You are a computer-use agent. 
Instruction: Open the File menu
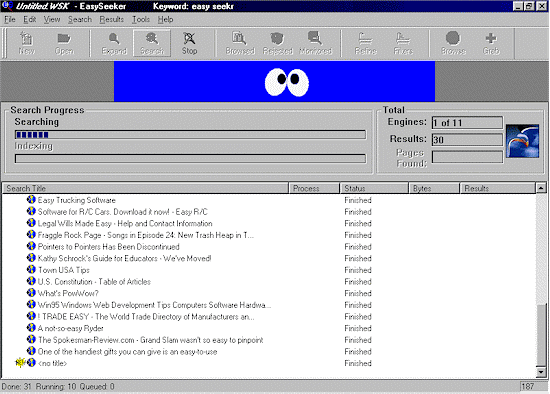[10, 20]
